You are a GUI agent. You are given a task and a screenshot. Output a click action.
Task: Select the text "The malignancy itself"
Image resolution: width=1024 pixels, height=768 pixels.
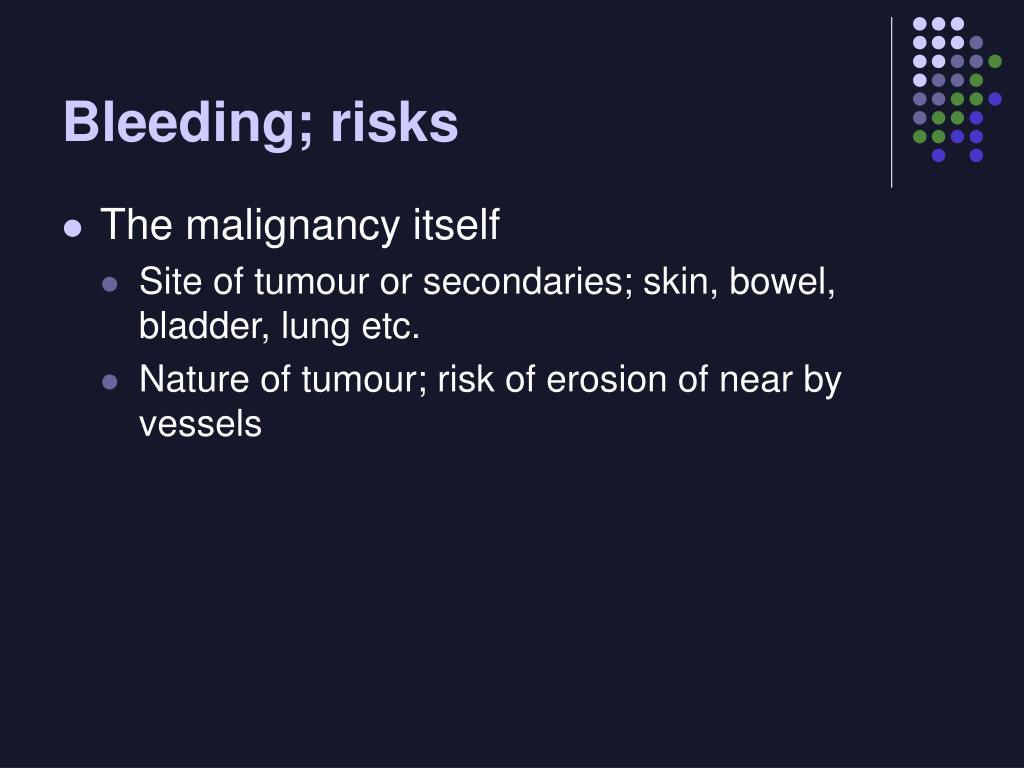coord(299,225)
